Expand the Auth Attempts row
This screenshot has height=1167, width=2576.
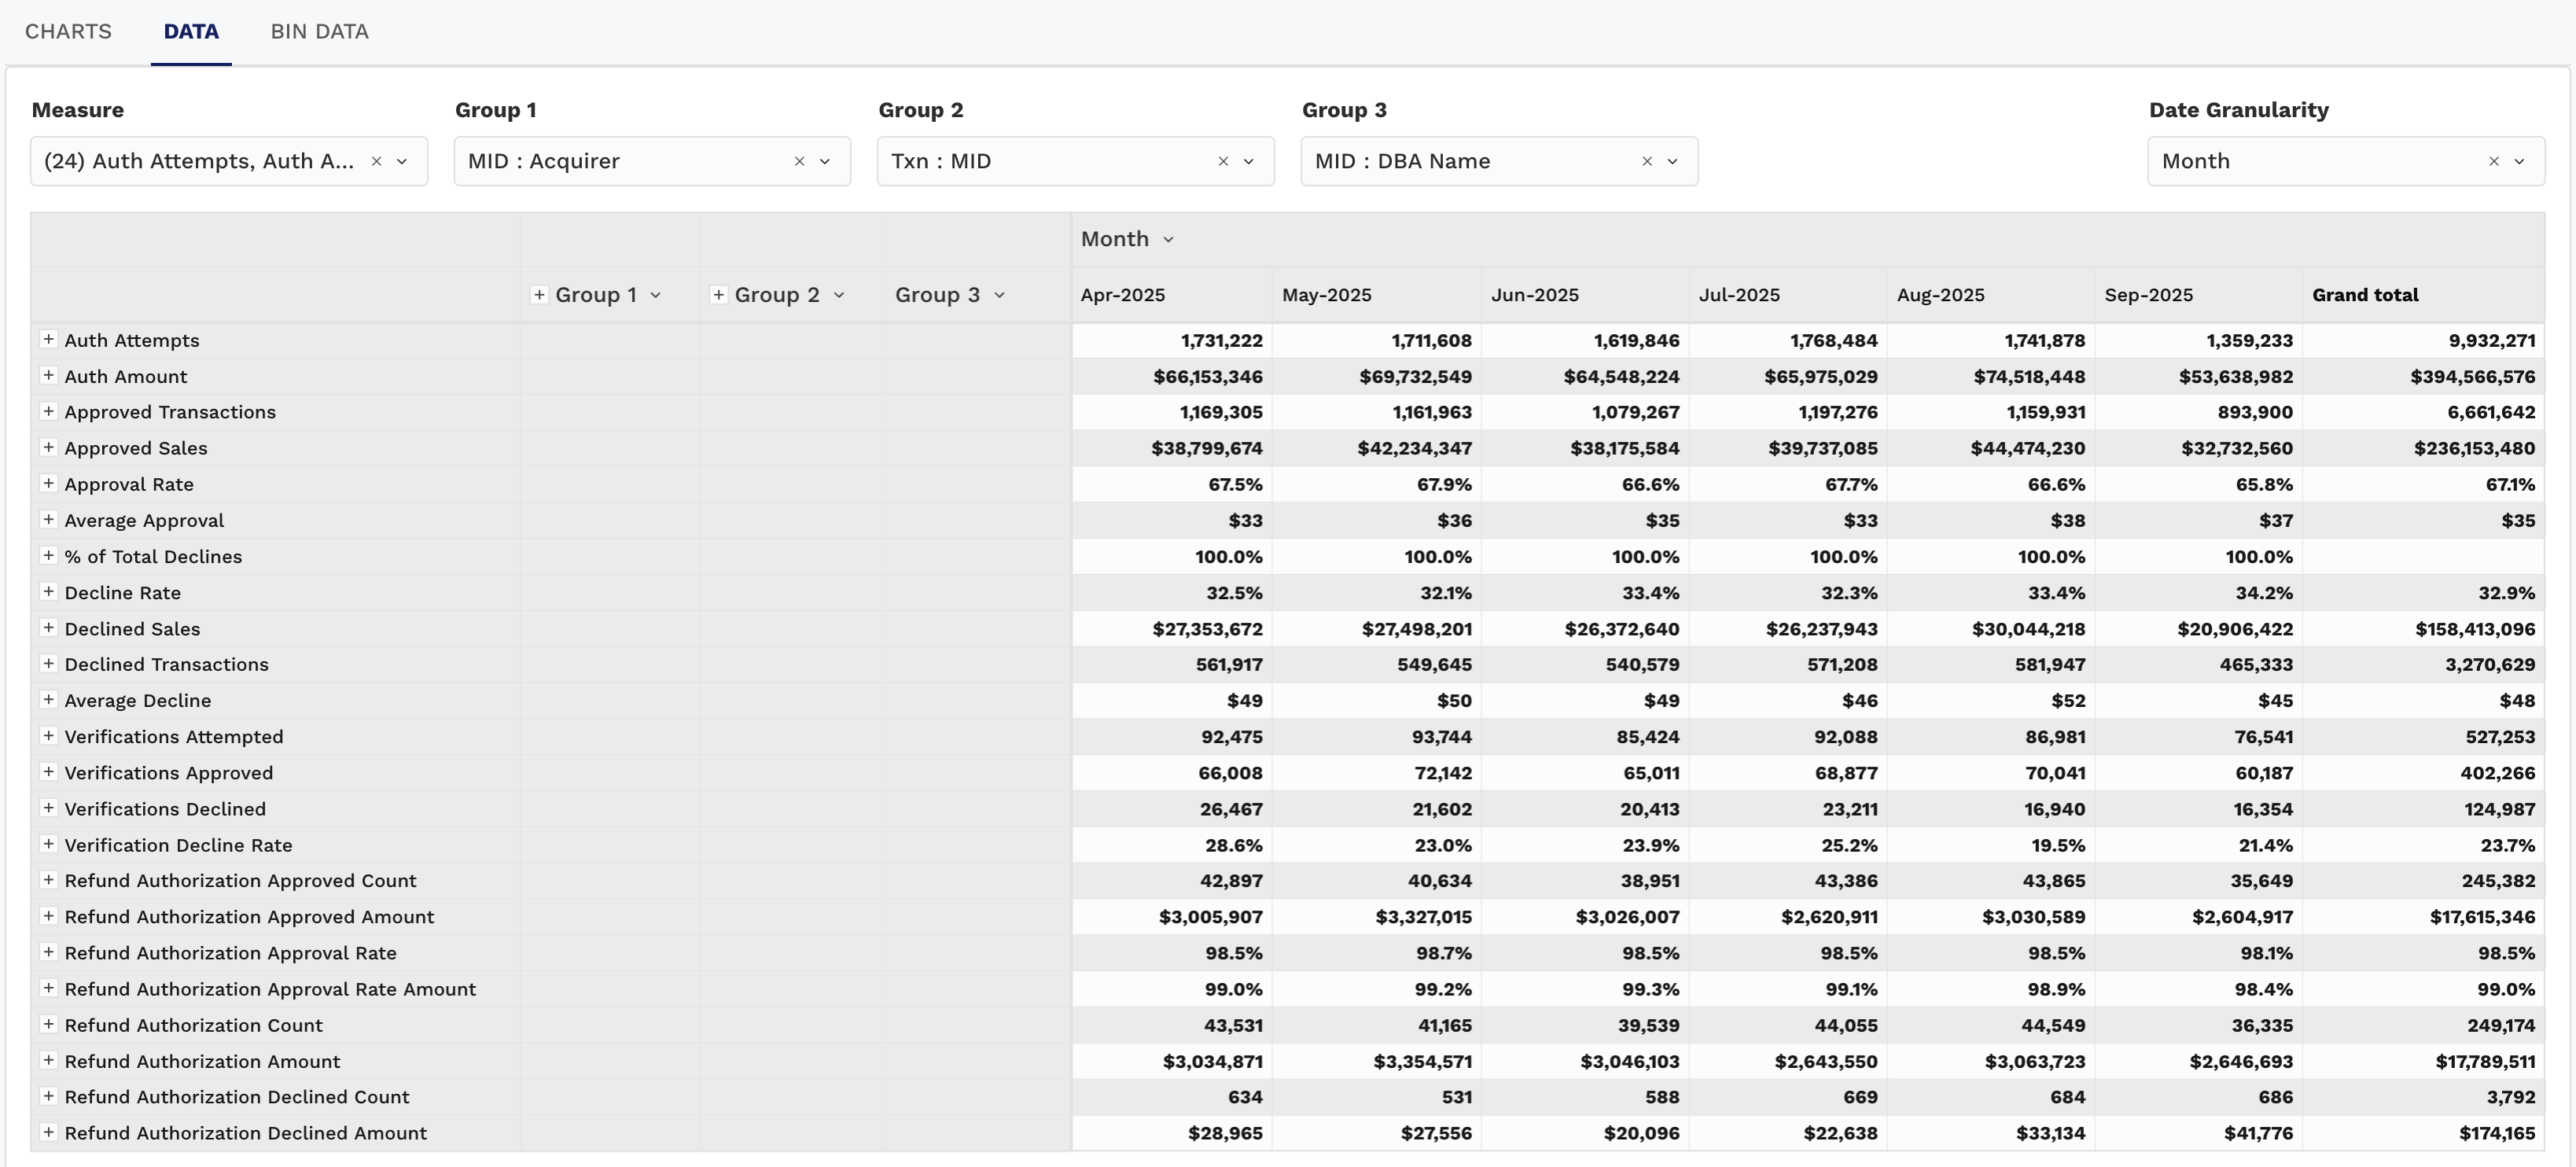tap(48, 339)
